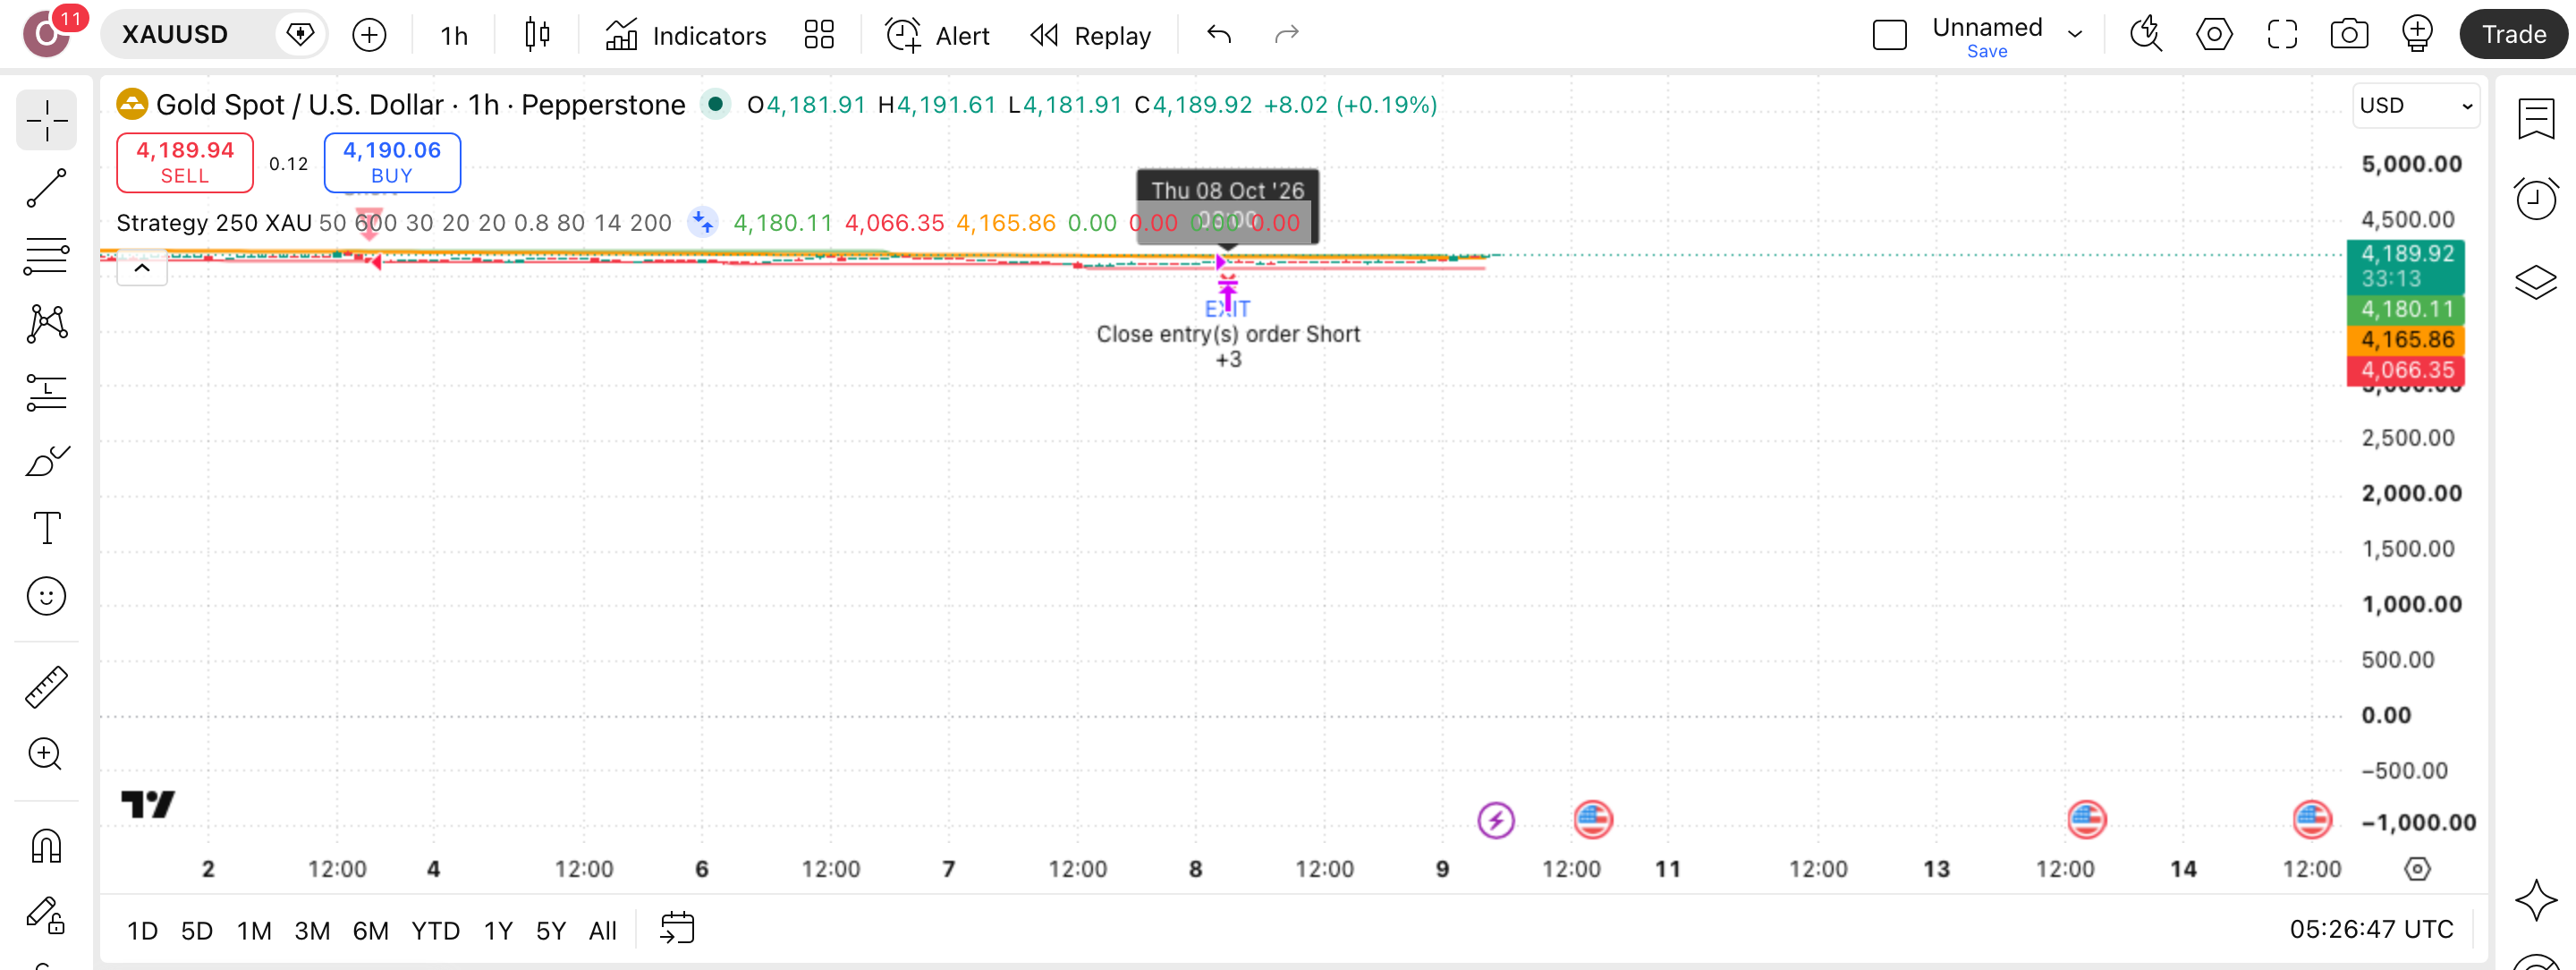The width and height of the screenshot is (2576, 970).
Task: Open the quick search lightning icon
Action: pyautogui.click(x=2146, y=35)
